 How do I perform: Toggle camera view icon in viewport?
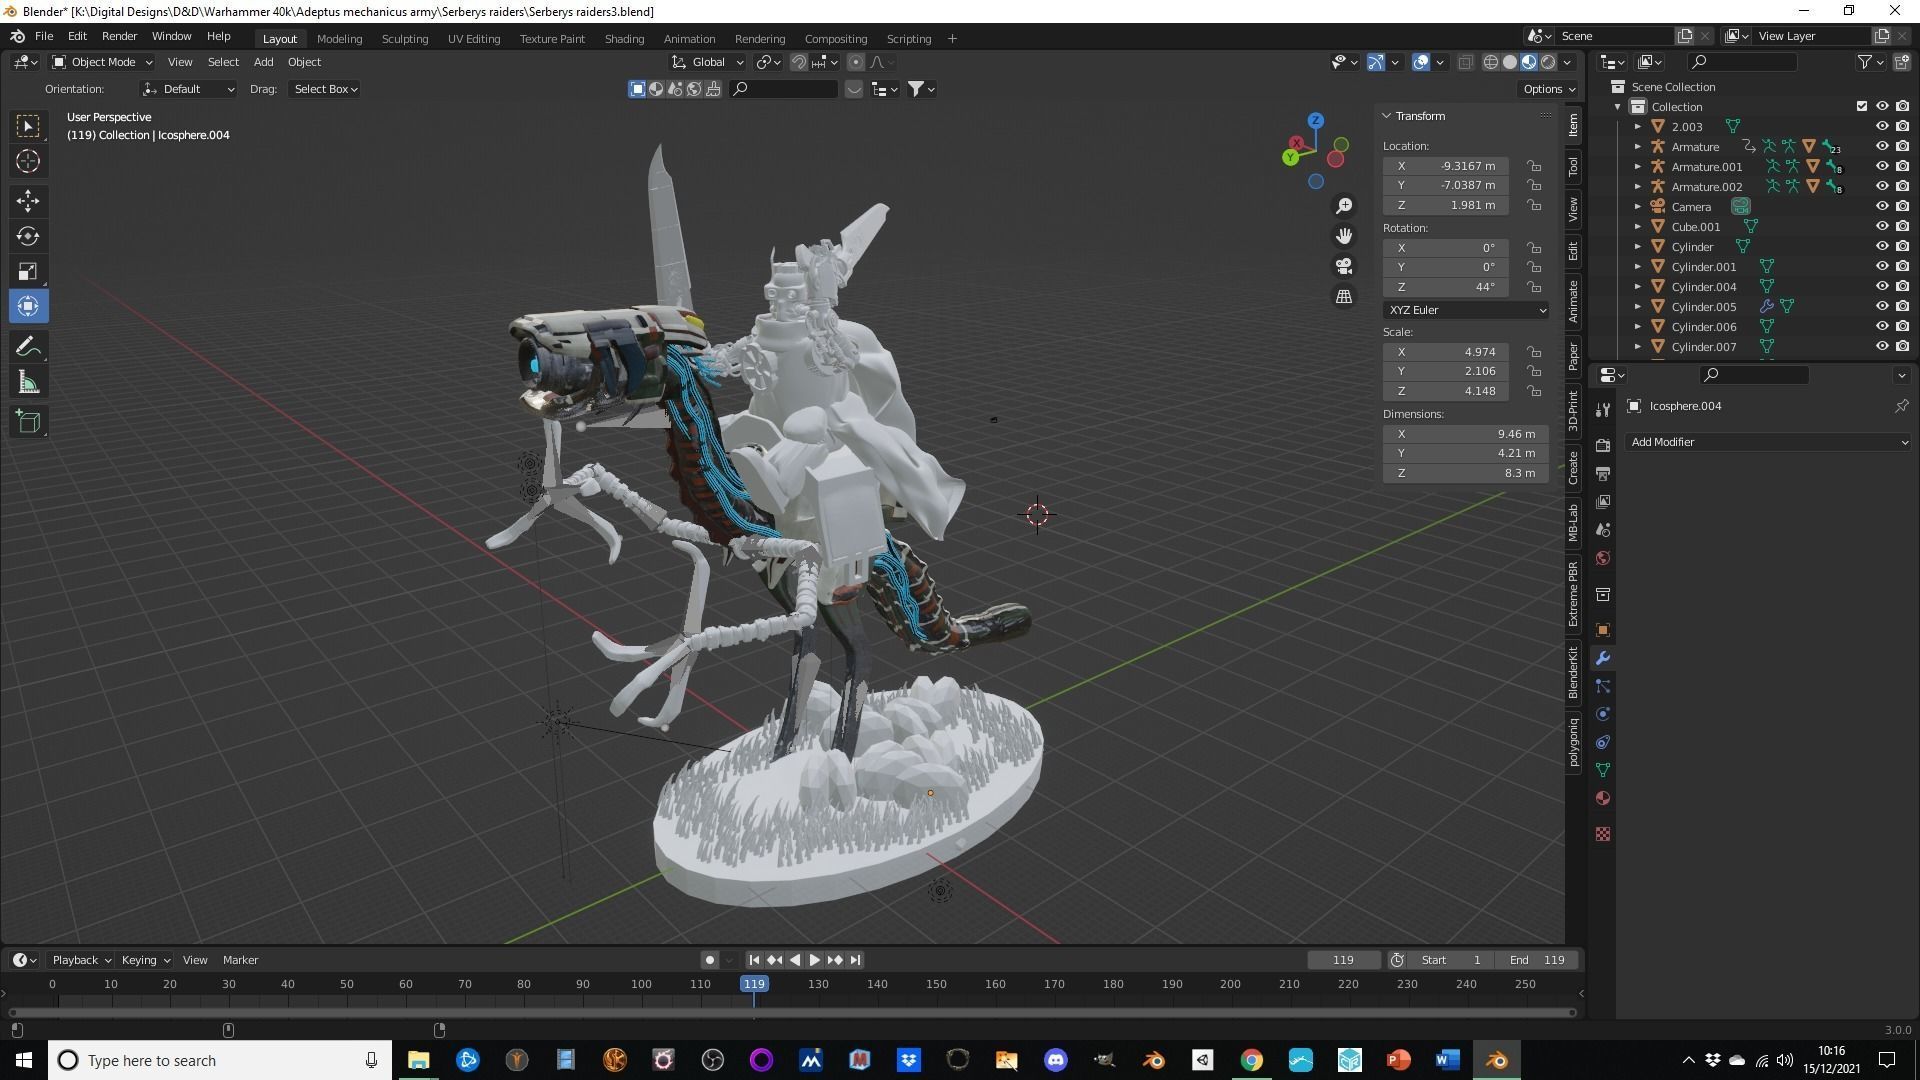tap(1344, 266)
